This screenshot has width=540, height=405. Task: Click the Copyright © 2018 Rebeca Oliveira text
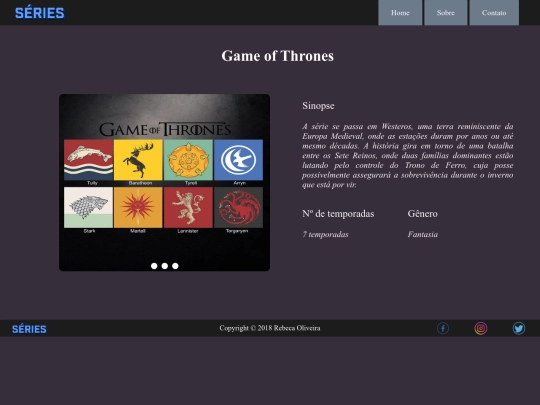coord(270,328)
